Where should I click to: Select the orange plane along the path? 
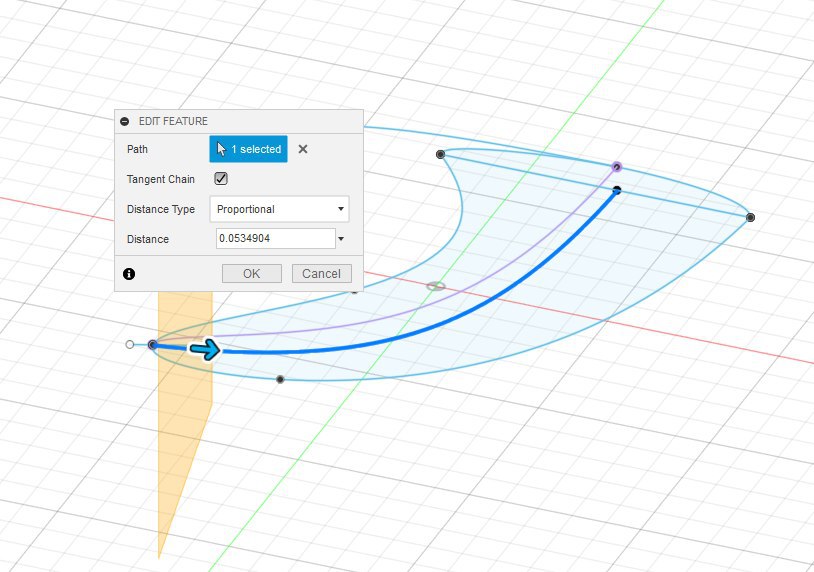click(x=183, y=415)
